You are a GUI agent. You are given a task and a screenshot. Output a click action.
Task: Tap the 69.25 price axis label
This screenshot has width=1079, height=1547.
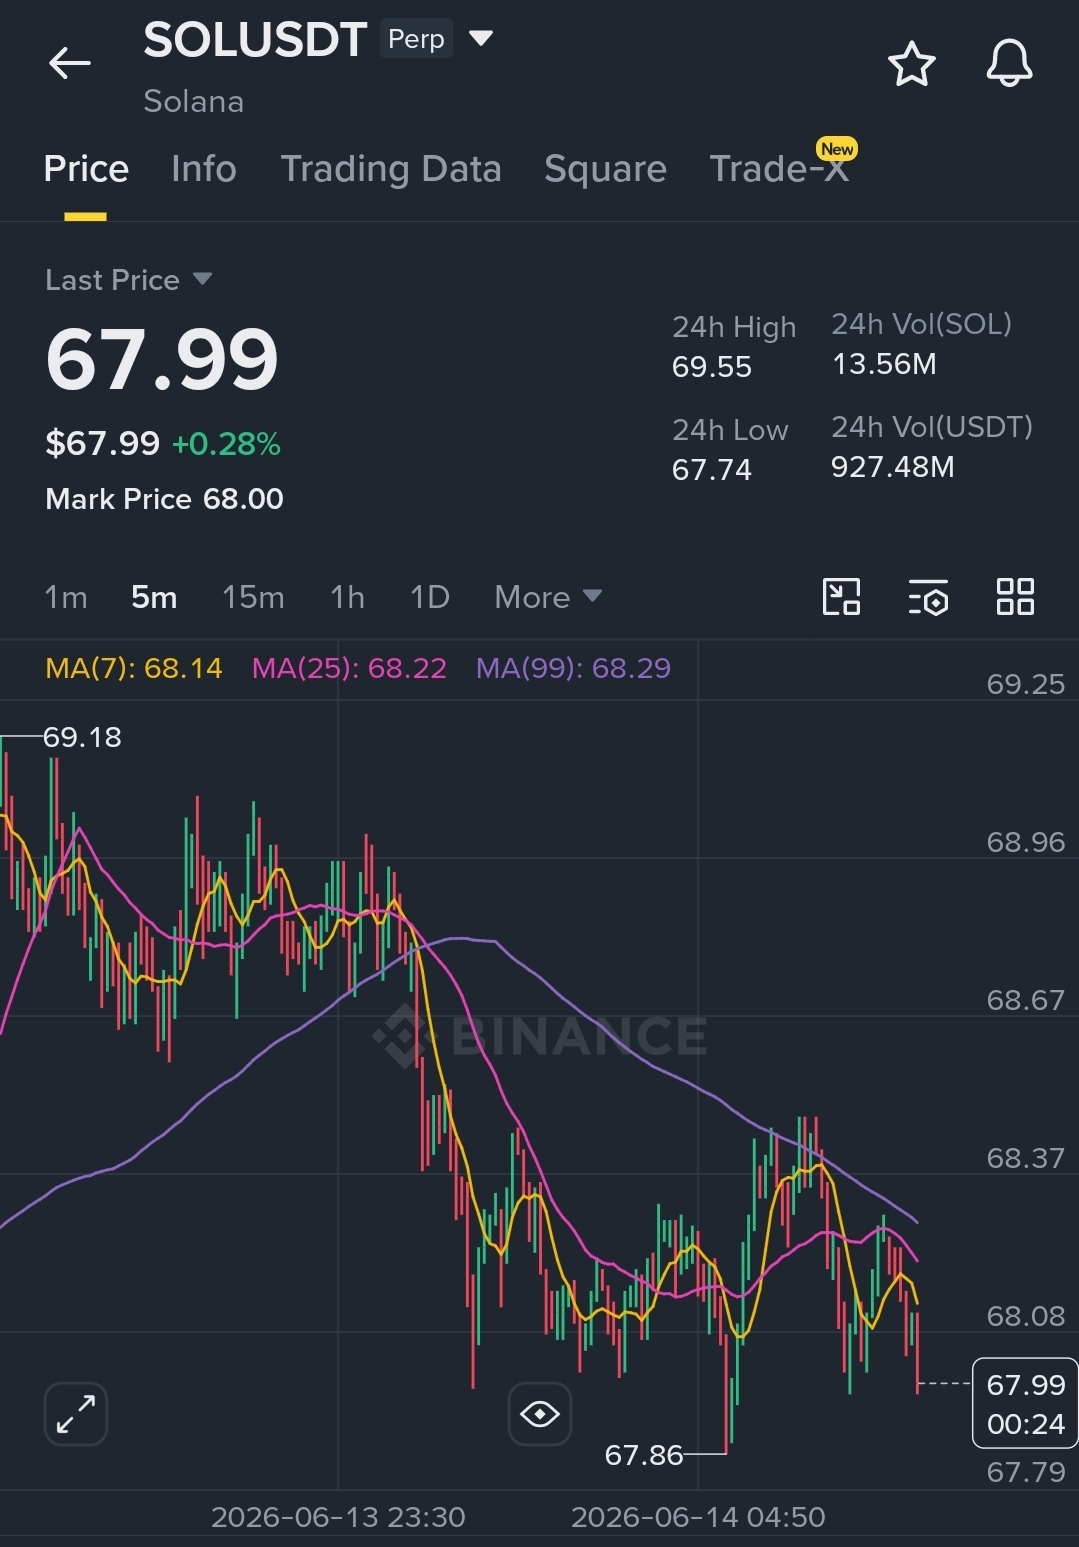coord(1026,684)
